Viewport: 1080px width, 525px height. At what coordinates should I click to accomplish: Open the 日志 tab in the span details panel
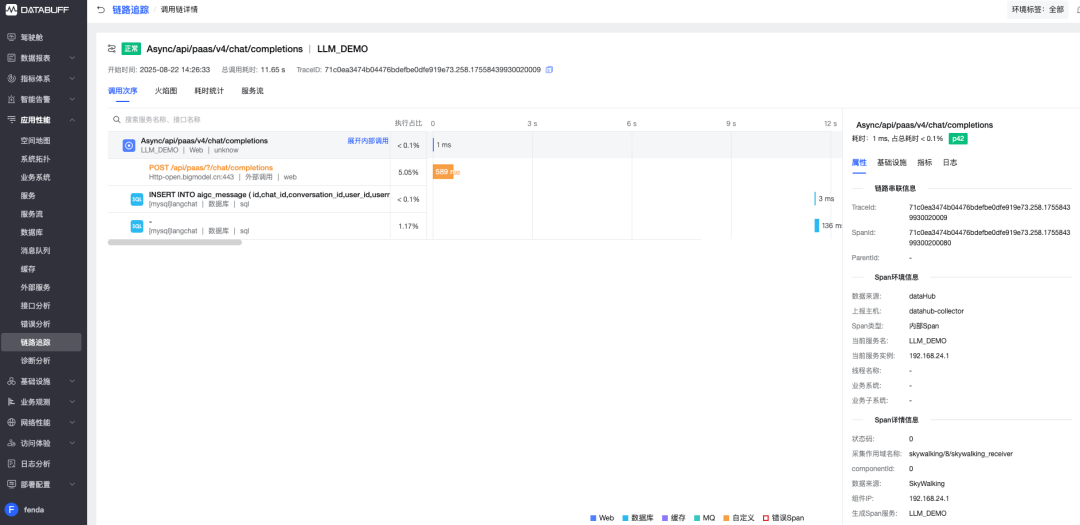tap(949, 162)
